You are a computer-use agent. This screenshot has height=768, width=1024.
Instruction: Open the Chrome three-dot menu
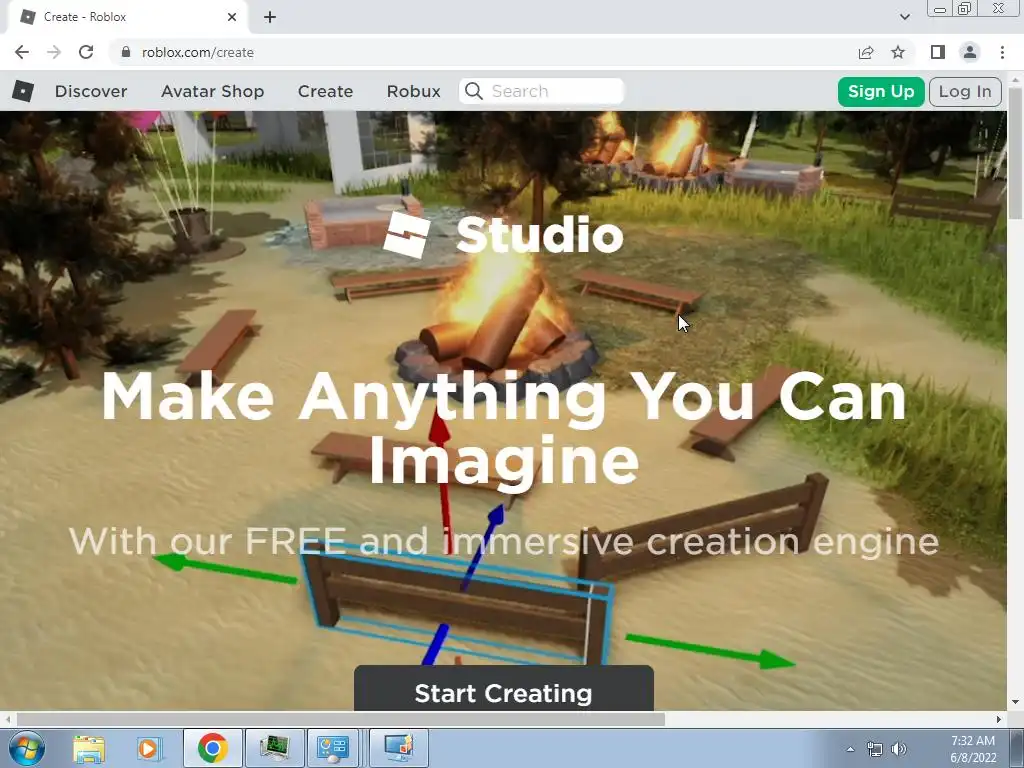click(x=1002, y=52)
